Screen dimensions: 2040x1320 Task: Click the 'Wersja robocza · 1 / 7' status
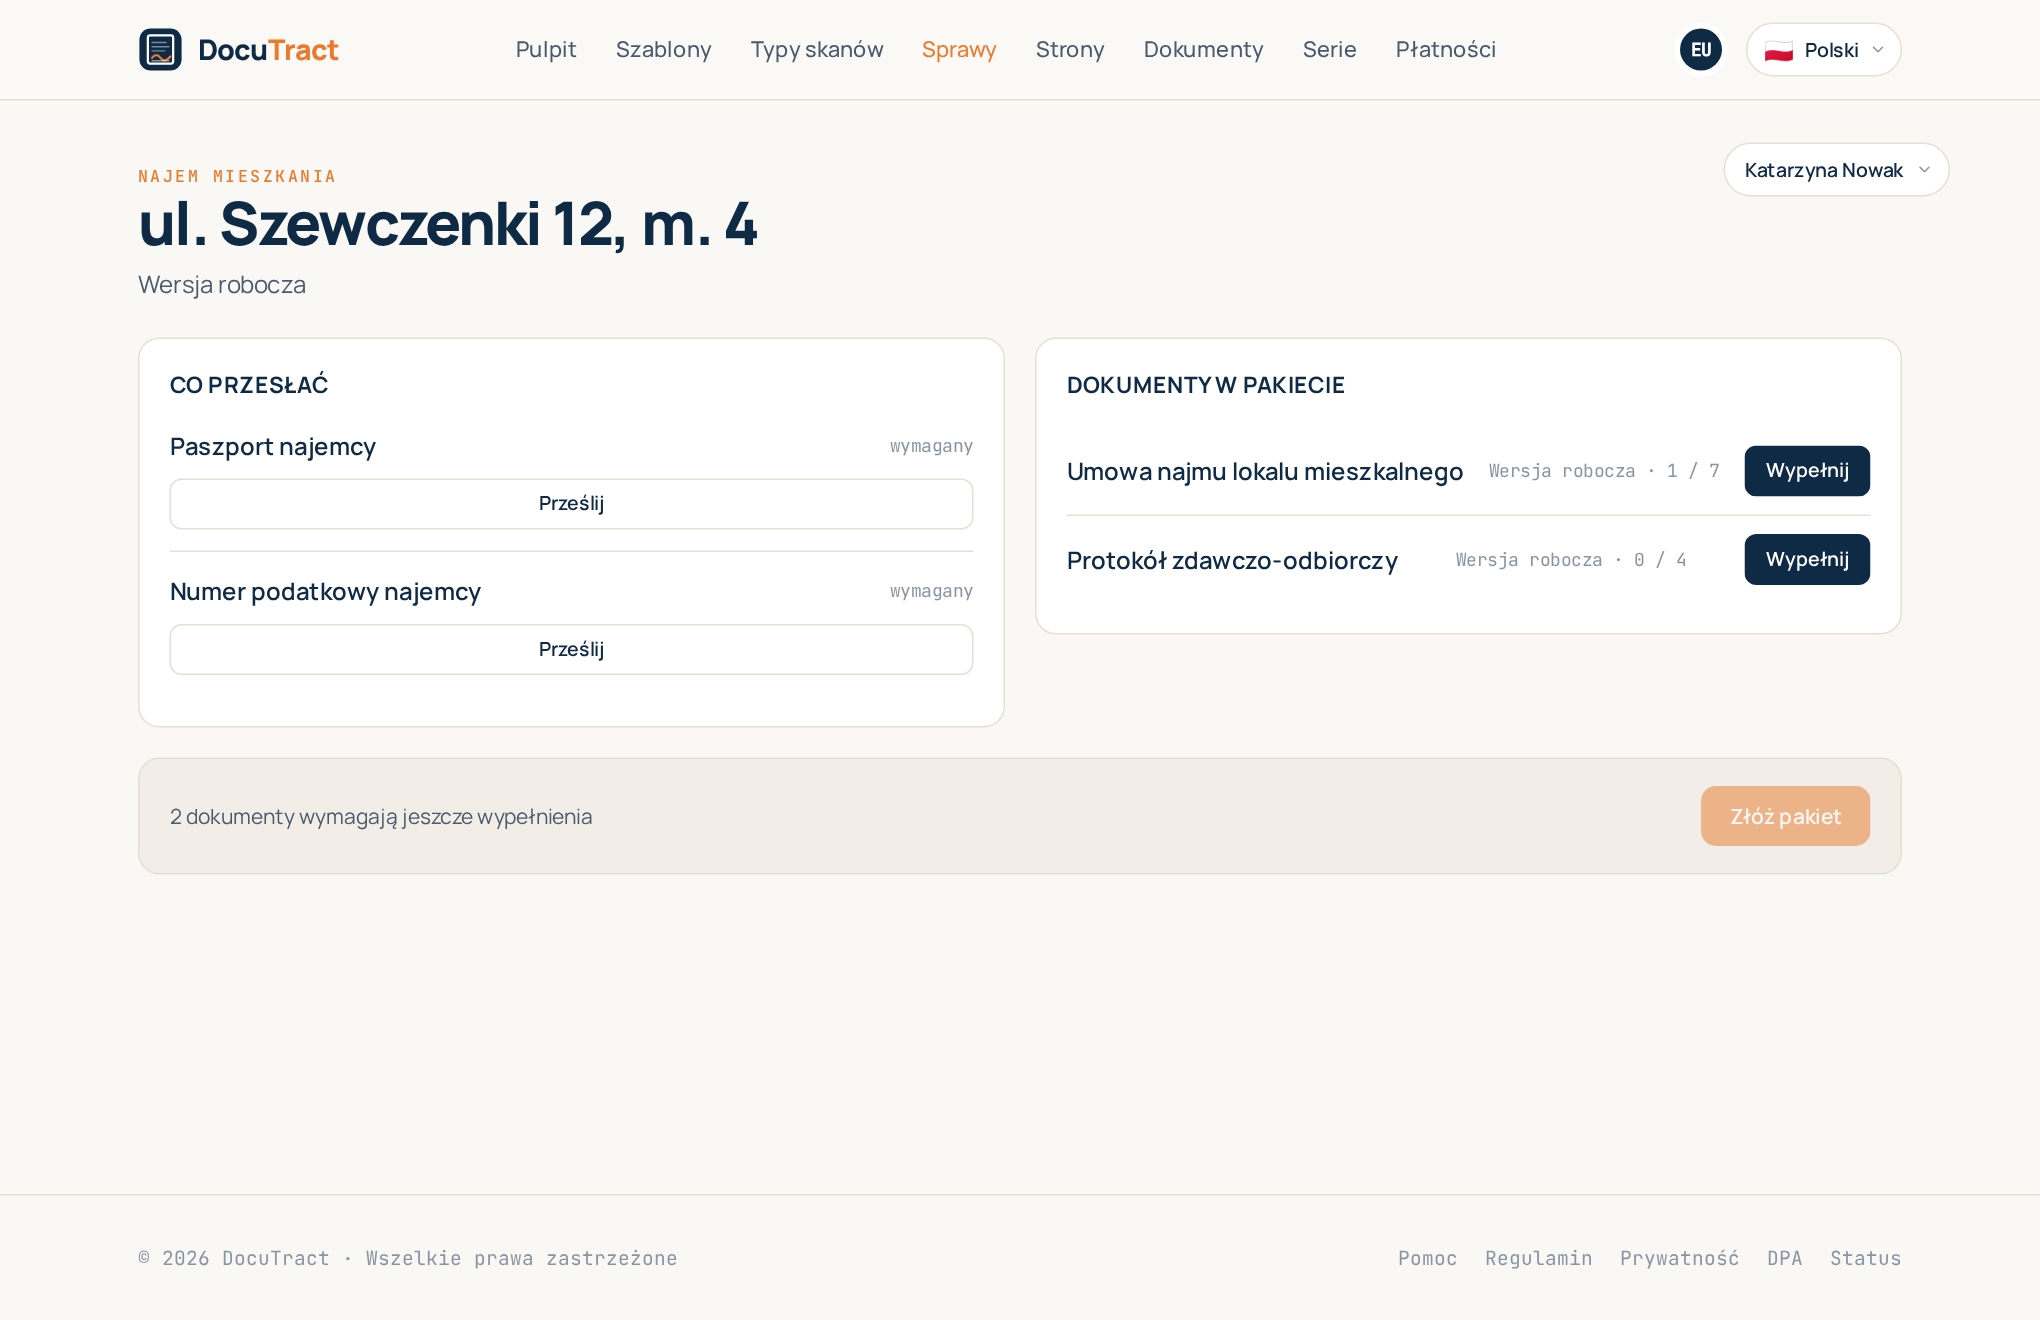click(x=1604, y=471)
